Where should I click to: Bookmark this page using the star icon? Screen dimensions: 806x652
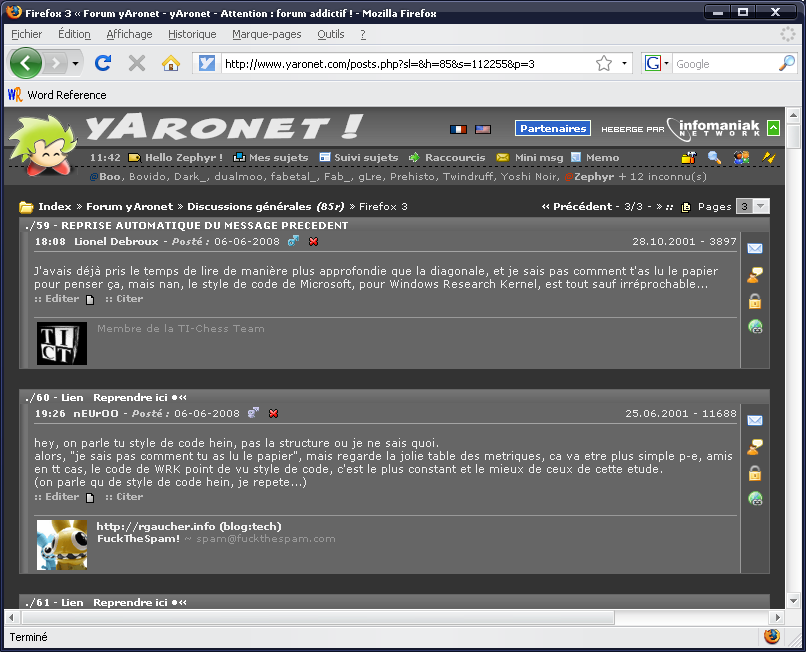click(604, 63)
